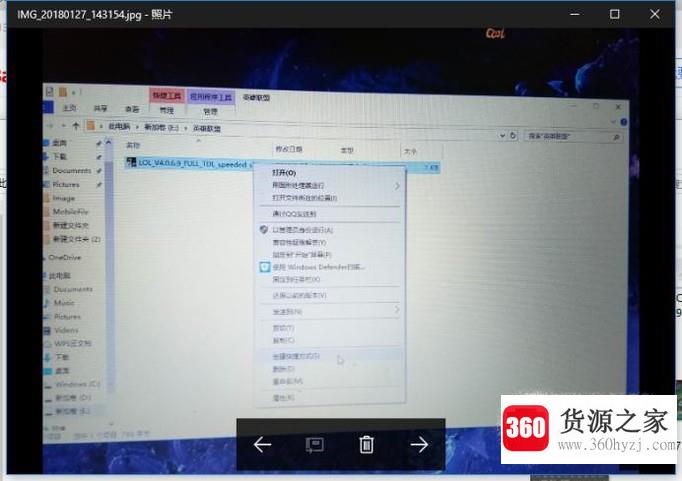The height and width of the screenshot is (481, 682).
Task: Click the search box in photographed Explorer
Action: (572, 136)
